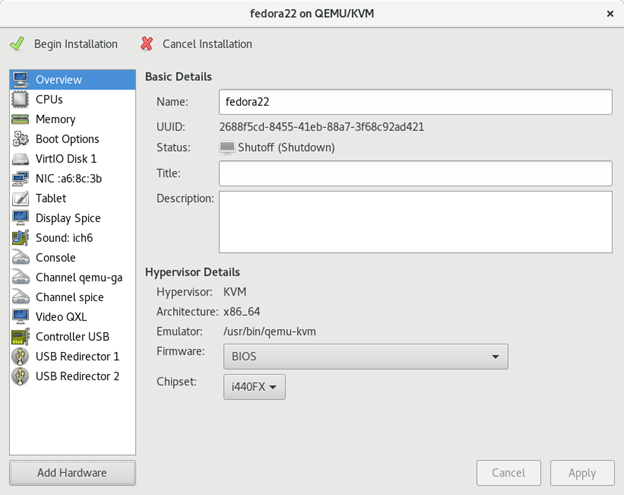
Task: Select the USB Redirector 1 icon
Action: pyautogui.click(x=20, y=357)
